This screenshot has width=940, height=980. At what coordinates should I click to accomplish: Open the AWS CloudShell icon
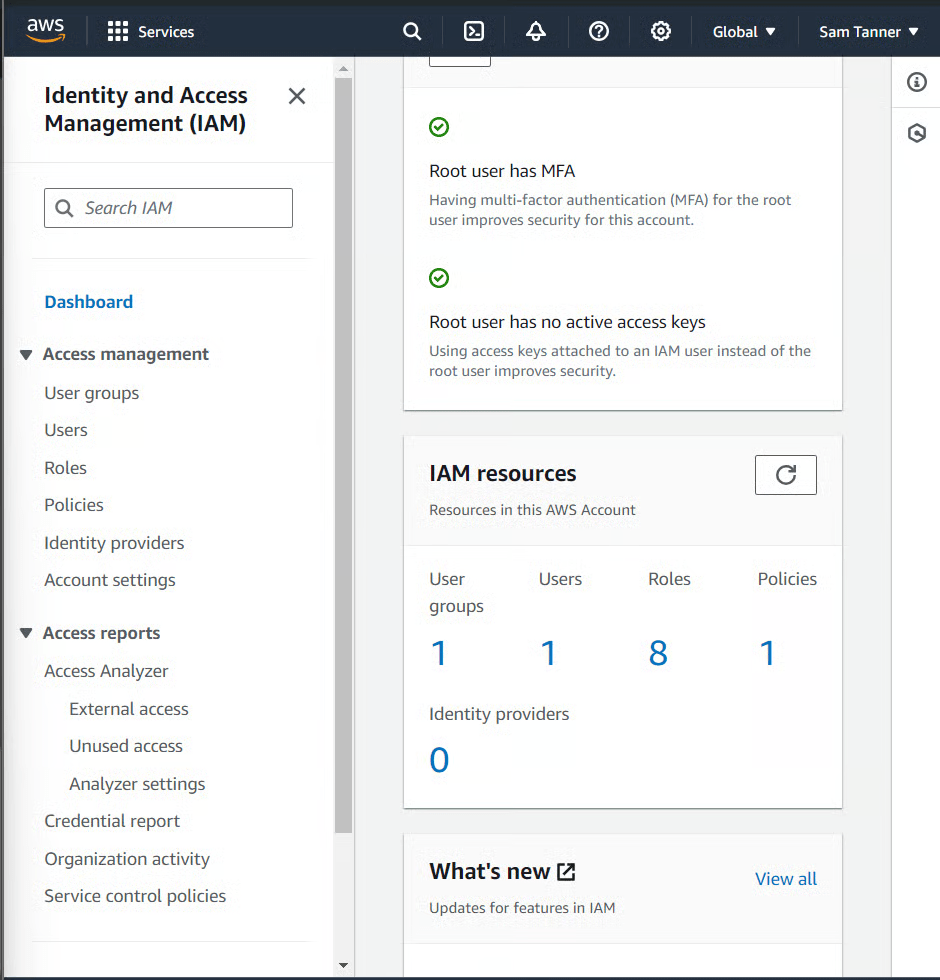pos(474,31)
